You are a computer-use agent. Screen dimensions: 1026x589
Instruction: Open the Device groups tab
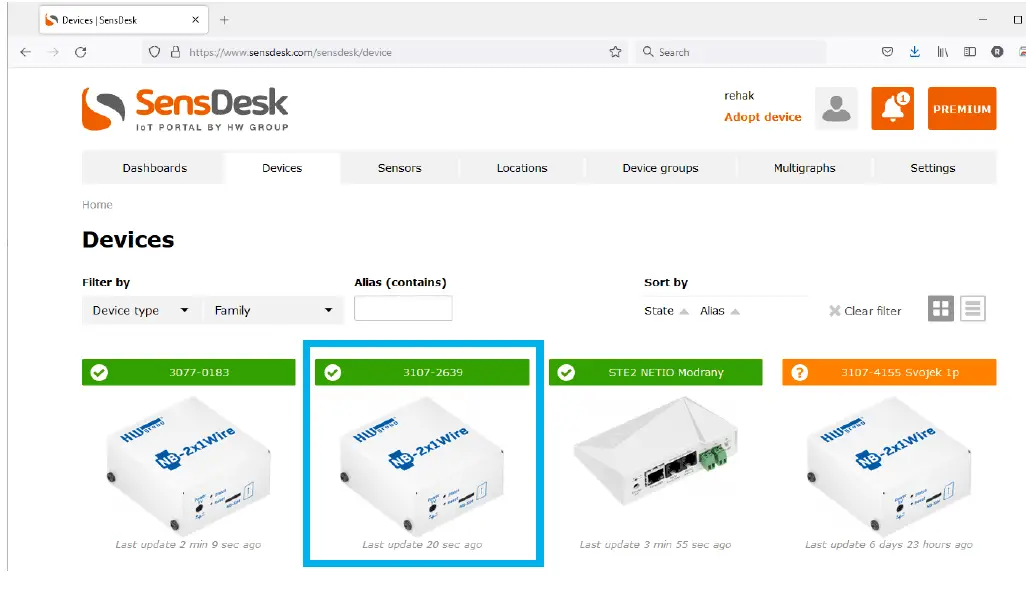point(660,168)
